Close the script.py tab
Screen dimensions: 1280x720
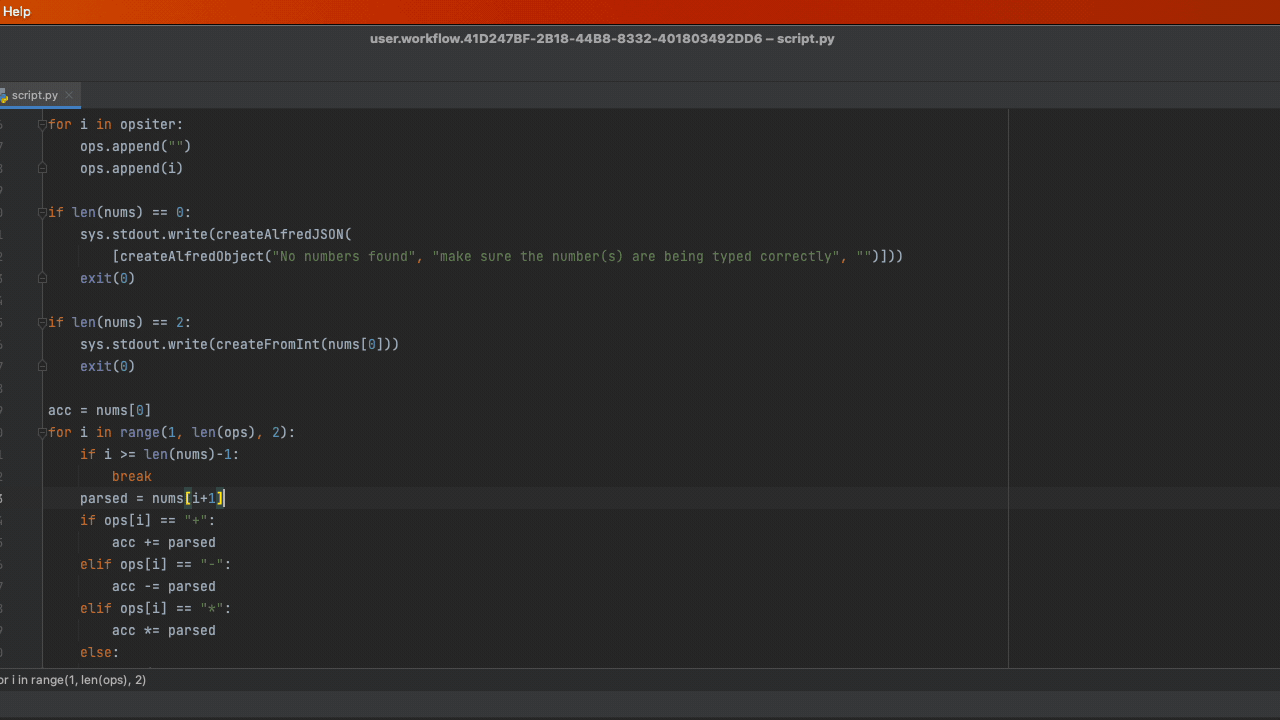click(69, 95)
